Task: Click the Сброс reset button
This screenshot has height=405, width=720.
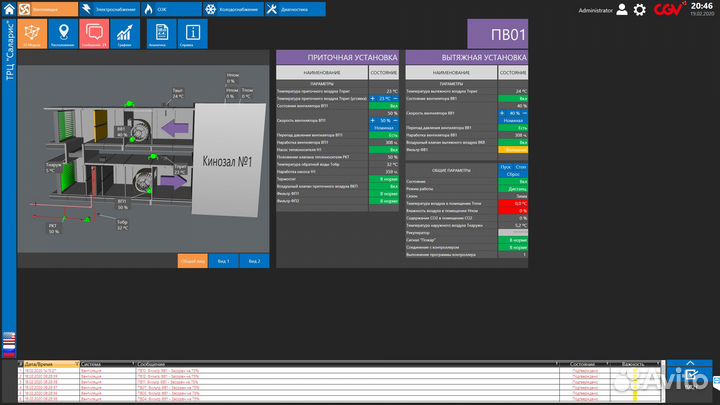Action: (513, 174)
